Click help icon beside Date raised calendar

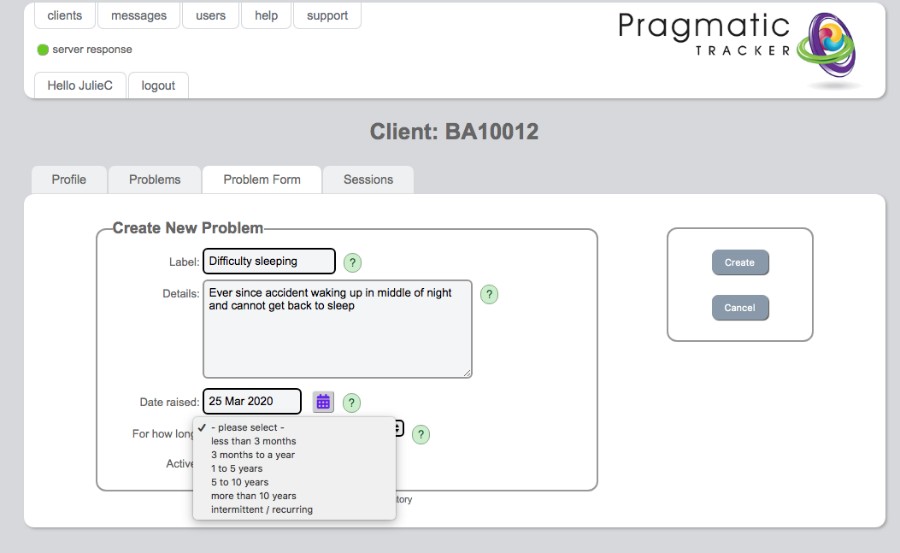352,403
